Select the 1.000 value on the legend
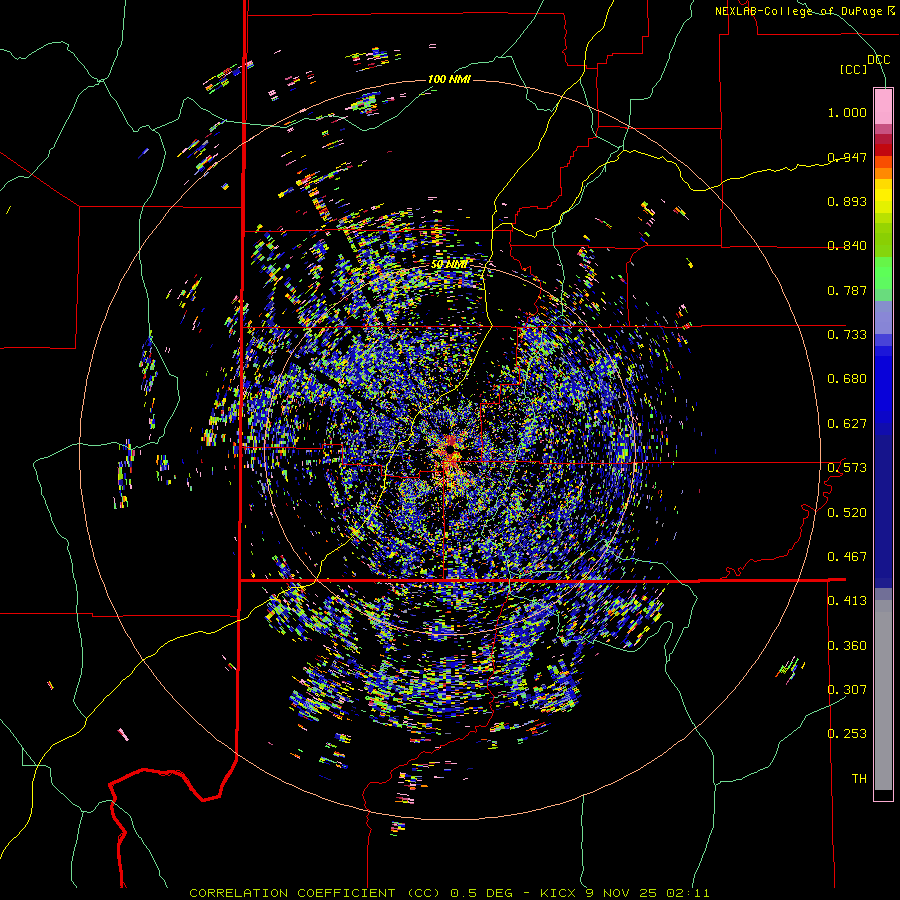The image size is (900, 900). 847,112
